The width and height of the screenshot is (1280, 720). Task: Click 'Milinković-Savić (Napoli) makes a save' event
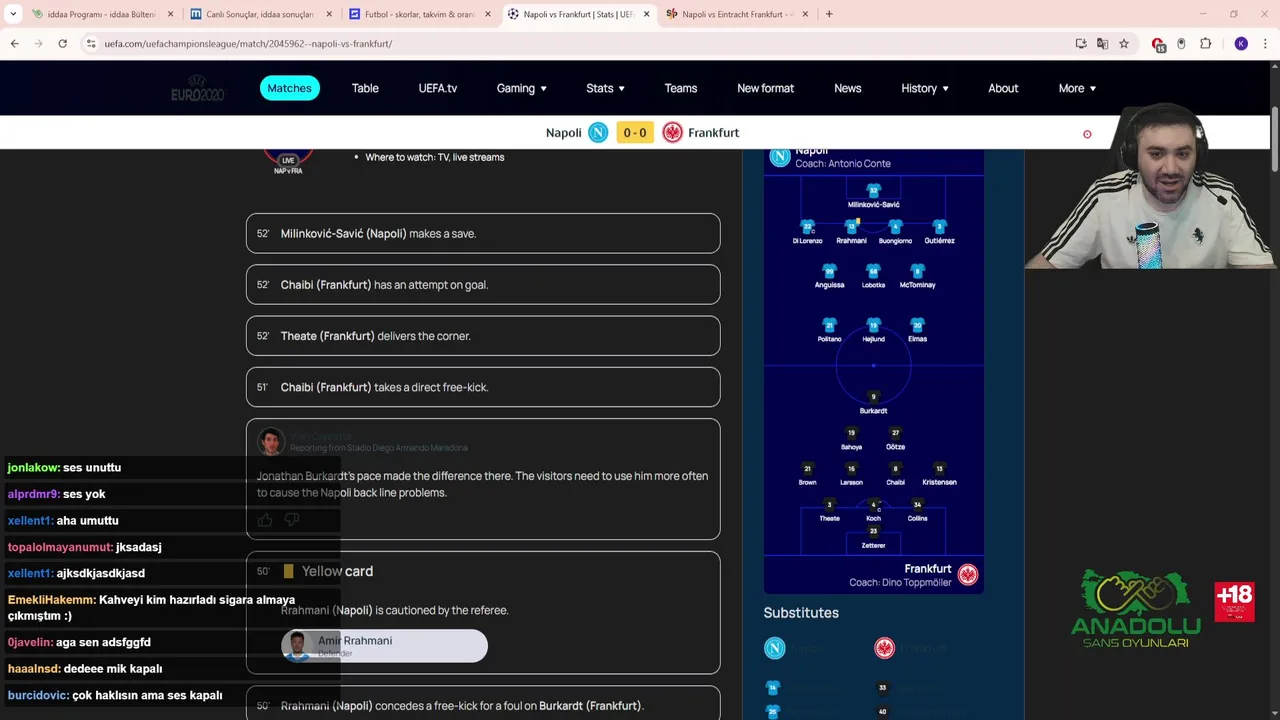pyautogui.click(x=483, y=233)
